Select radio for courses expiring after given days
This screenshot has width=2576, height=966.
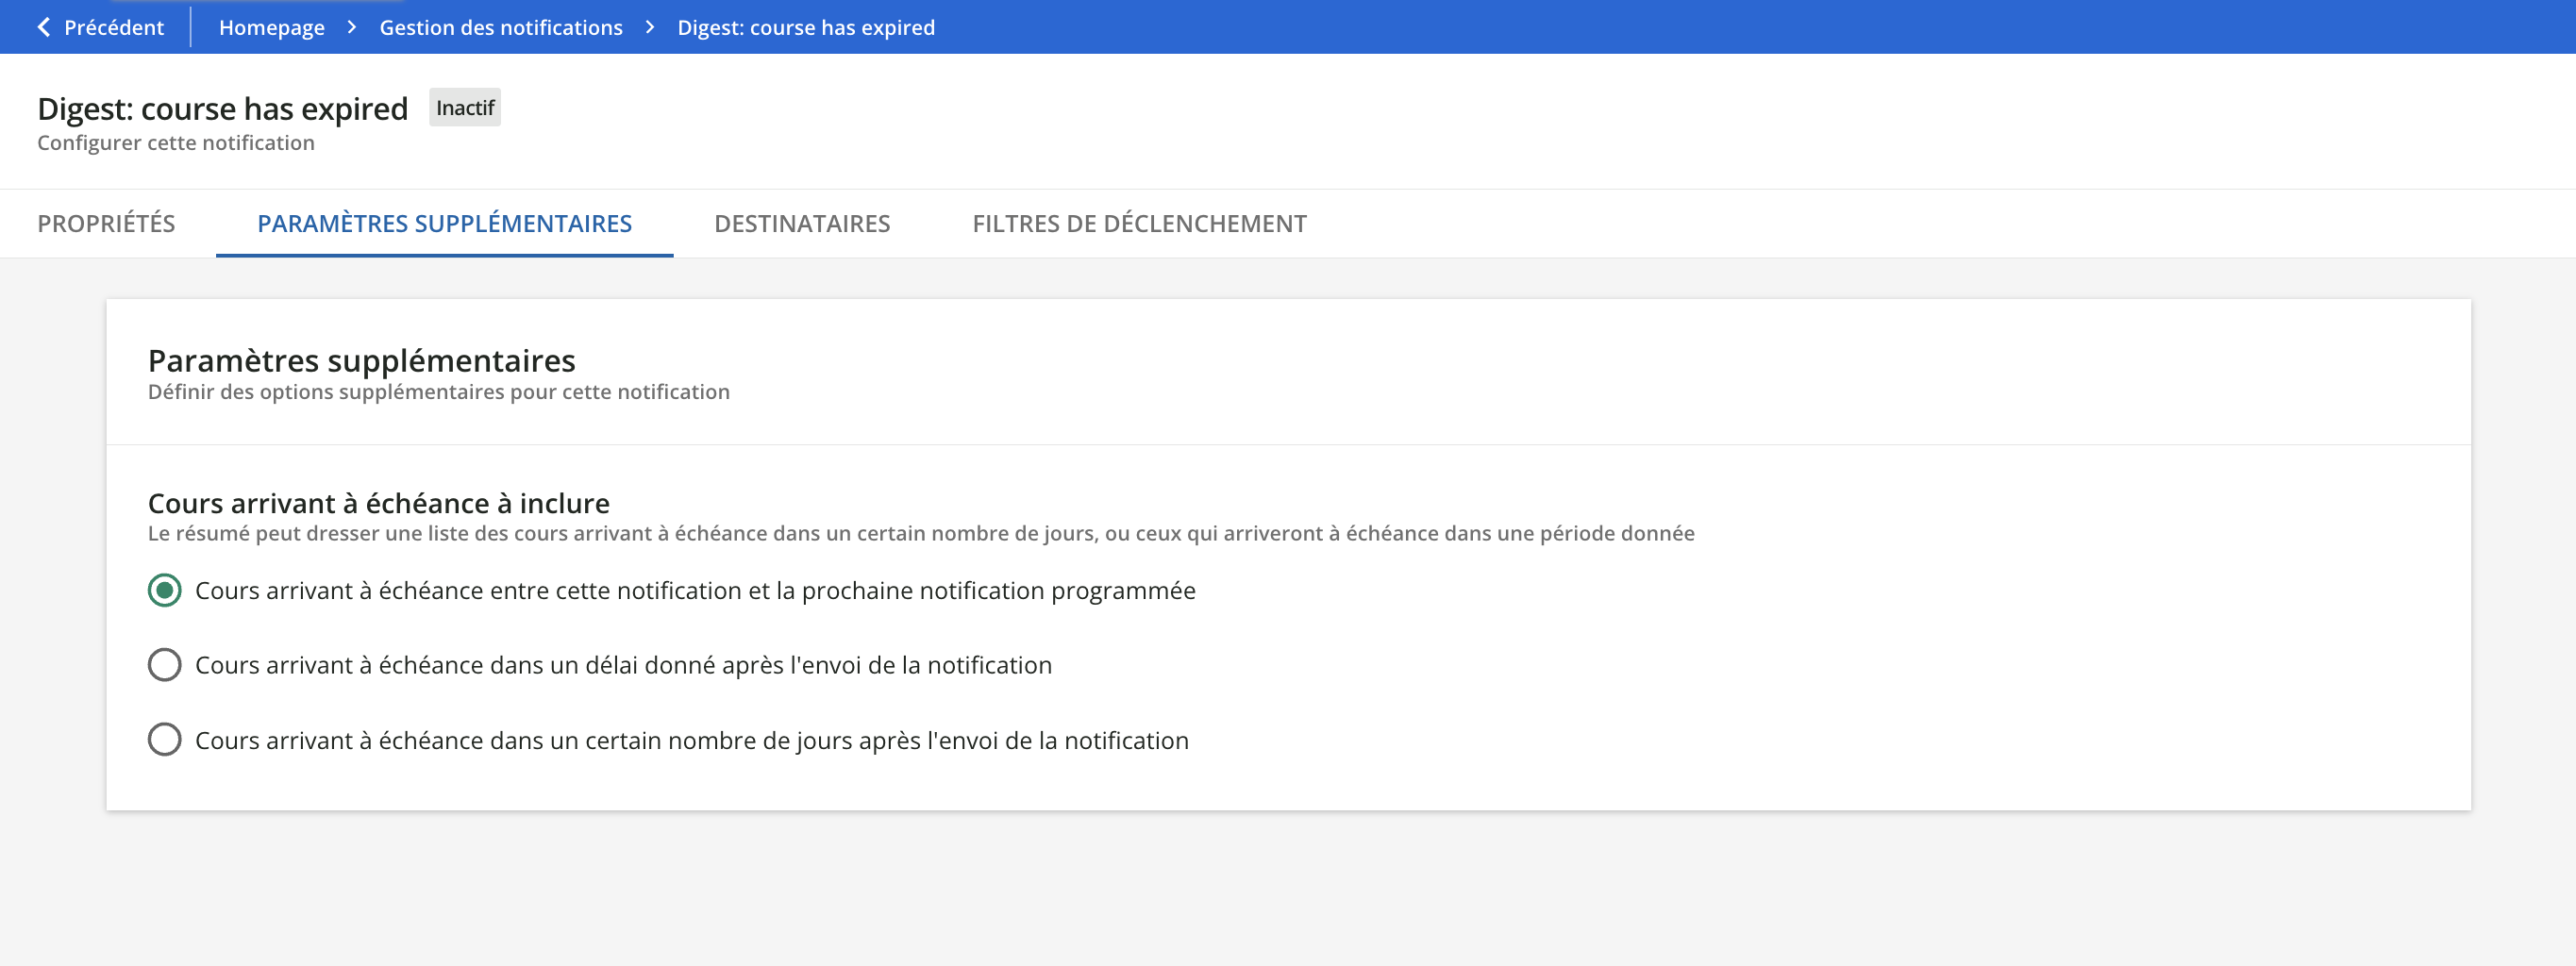165,740
